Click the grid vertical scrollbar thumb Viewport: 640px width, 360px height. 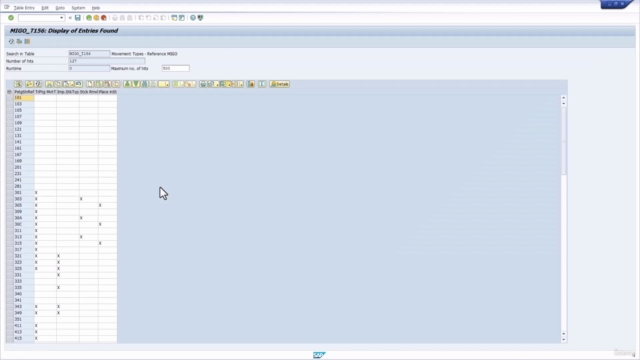tap(564, 141)
